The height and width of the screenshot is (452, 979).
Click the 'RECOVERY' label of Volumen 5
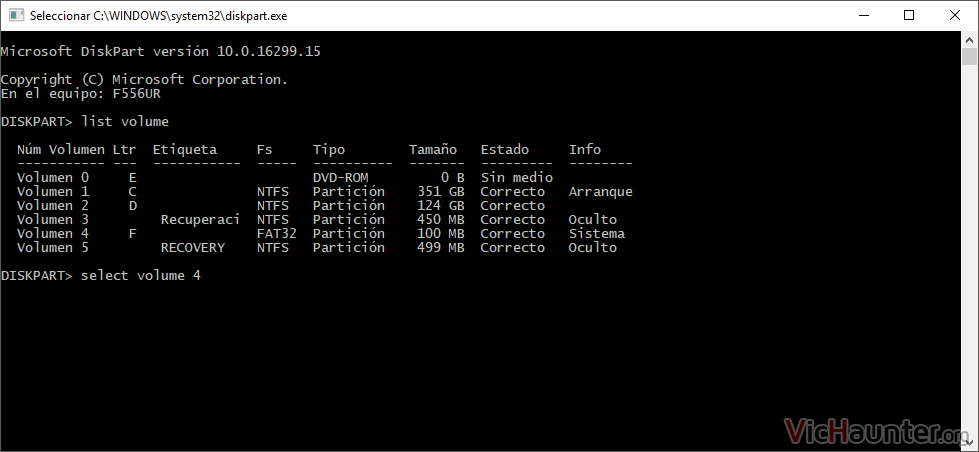[x=193, y=248]
